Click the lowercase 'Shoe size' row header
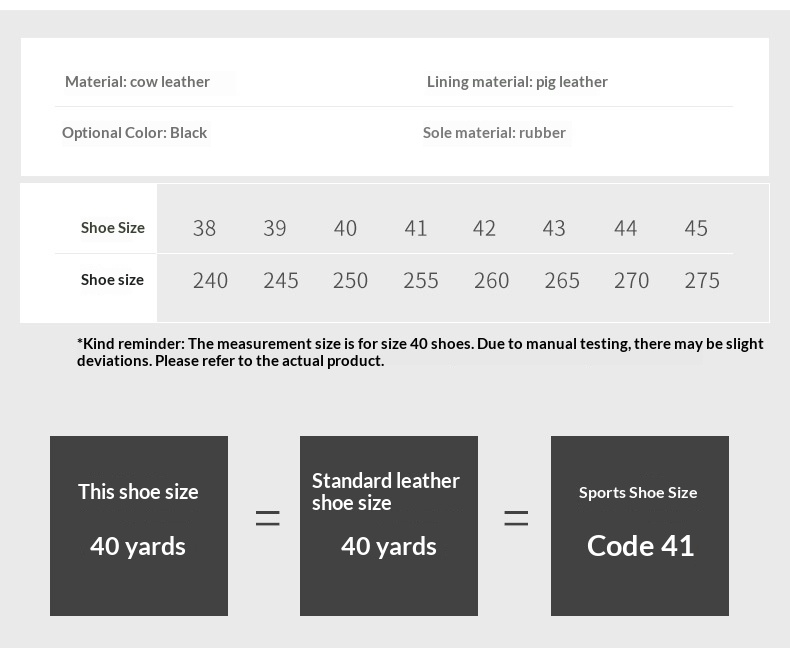 (112, 280)
